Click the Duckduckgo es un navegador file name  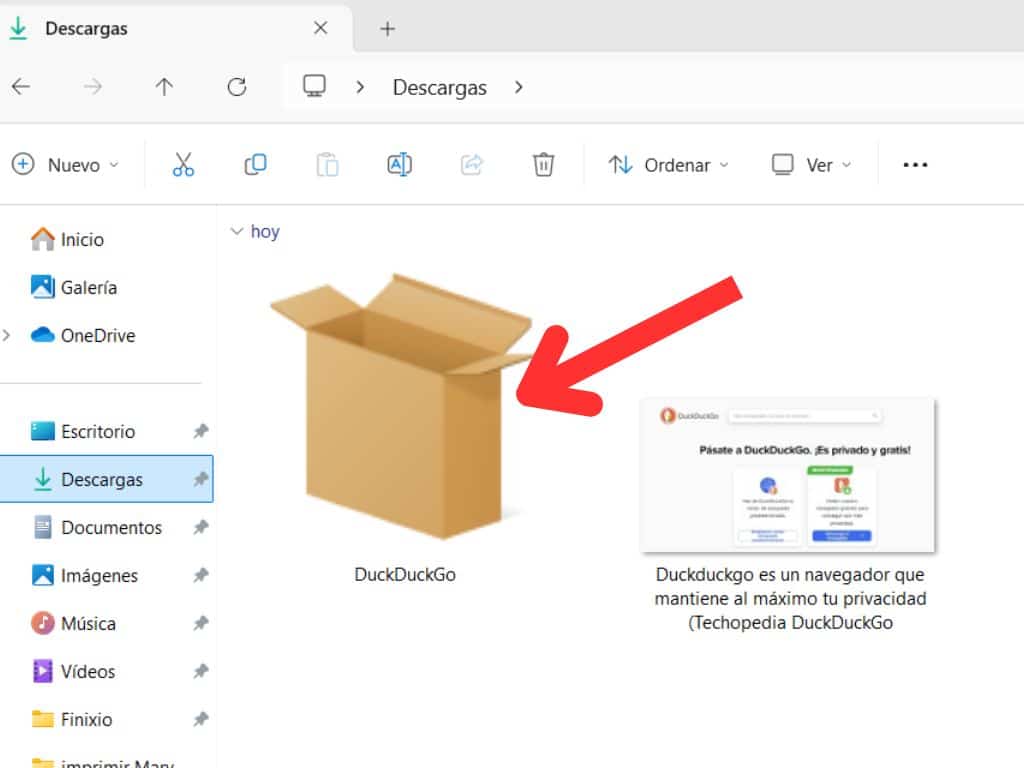pyautogui.click(x=790, y=599)
